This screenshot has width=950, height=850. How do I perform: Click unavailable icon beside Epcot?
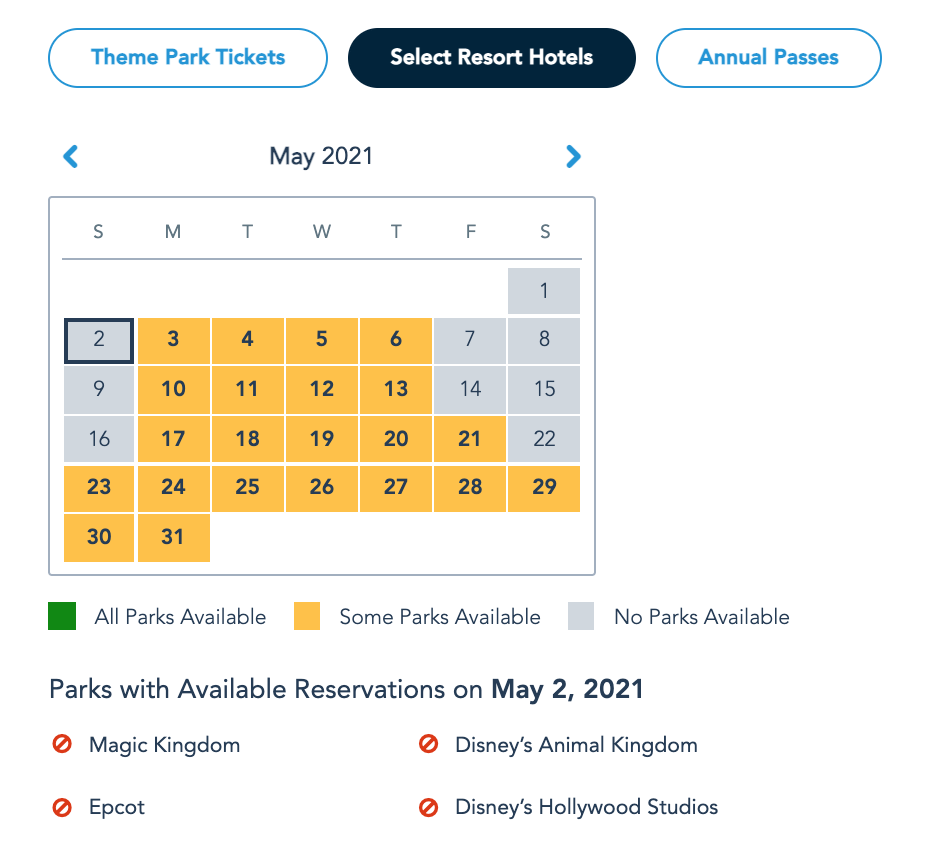pyautogui.click(x=62, y=807)
